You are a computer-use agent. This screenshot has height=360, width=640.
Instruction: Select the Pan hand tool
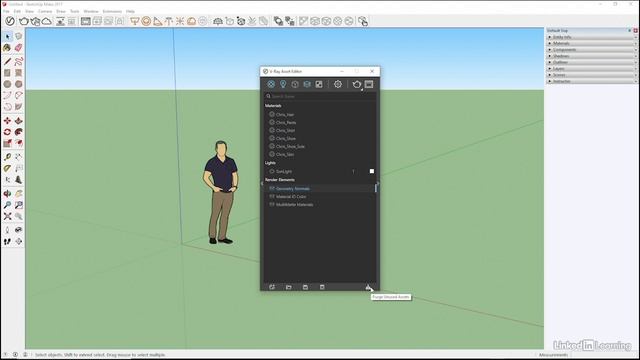tap(18, 194)
